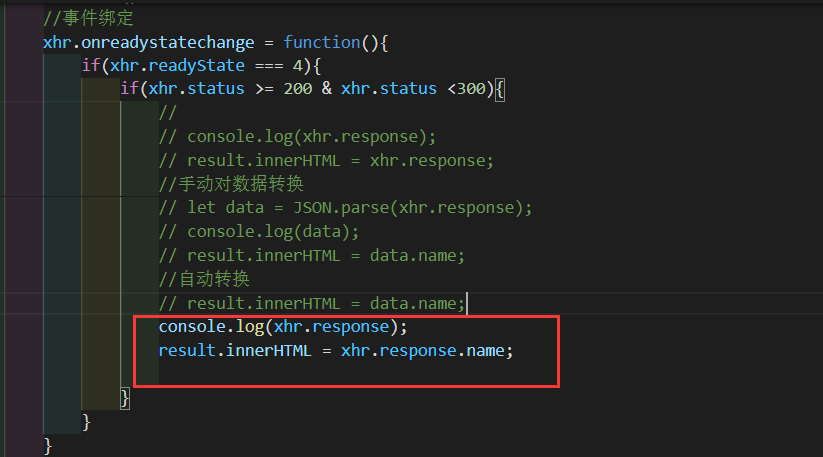Click the & operator between status checks
The height and width of the screenshot is (457, 823).
[326, 89]
